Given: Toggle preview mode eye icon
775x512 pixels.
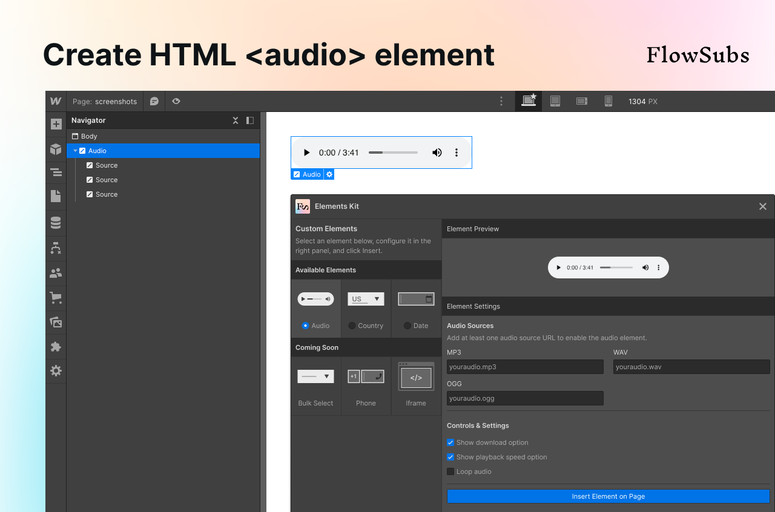Looking at the screenshot, I should pyautogui.click(x=176, y=101).
